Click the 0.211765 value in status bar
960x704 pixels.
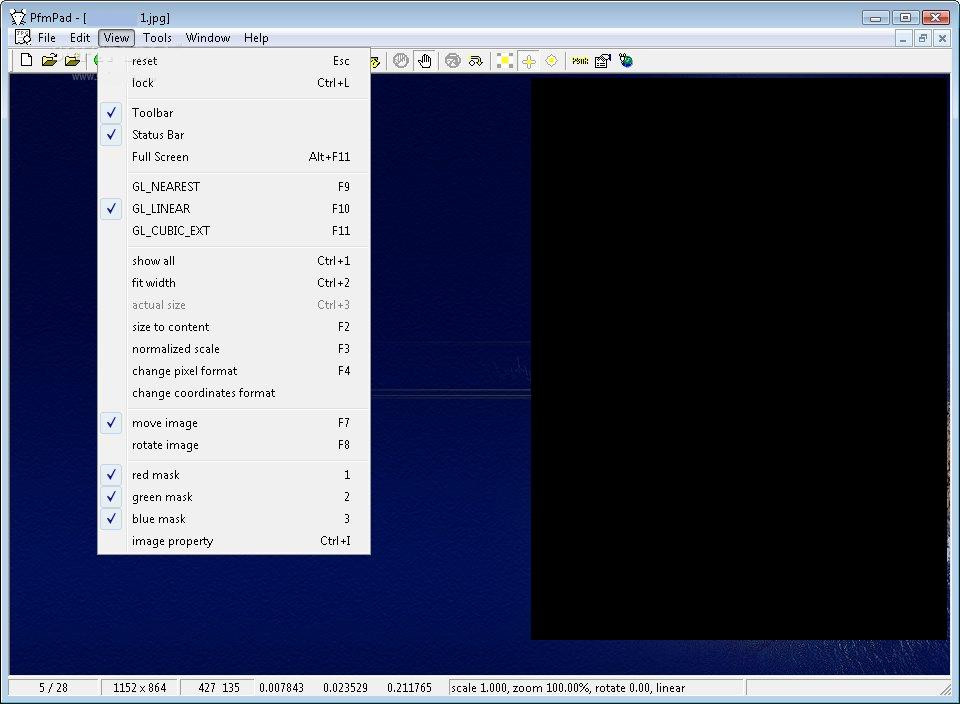point(409,687)
